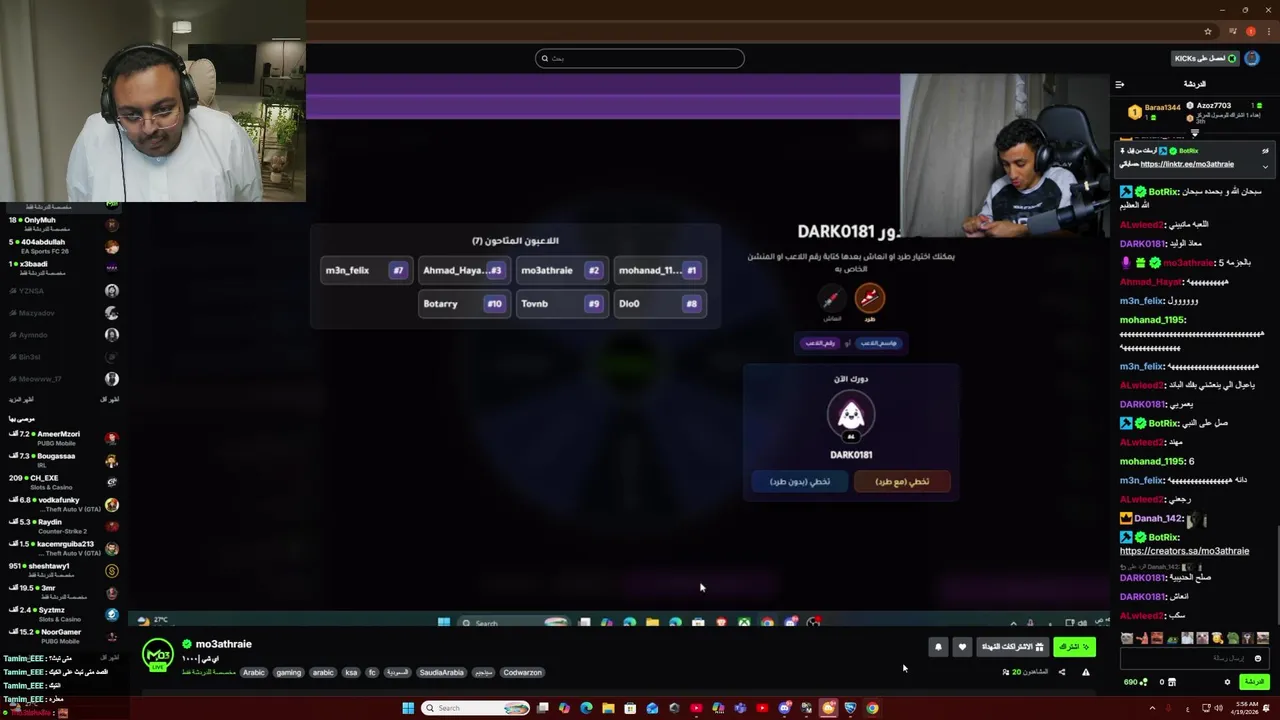Screen dimensions: 1280x720
Task: Click the emoji picker icon in message box
Action: point(1258,658)
